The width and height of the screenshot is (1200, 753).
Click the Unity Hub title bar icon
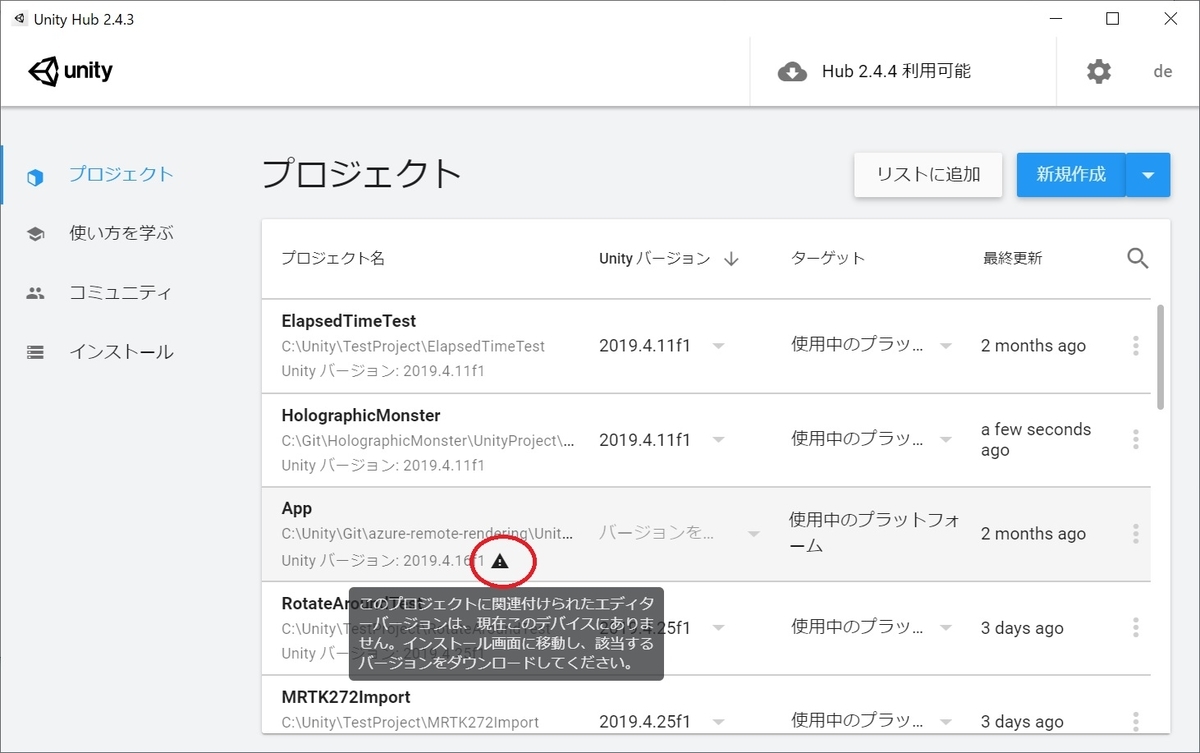point(19,19)
